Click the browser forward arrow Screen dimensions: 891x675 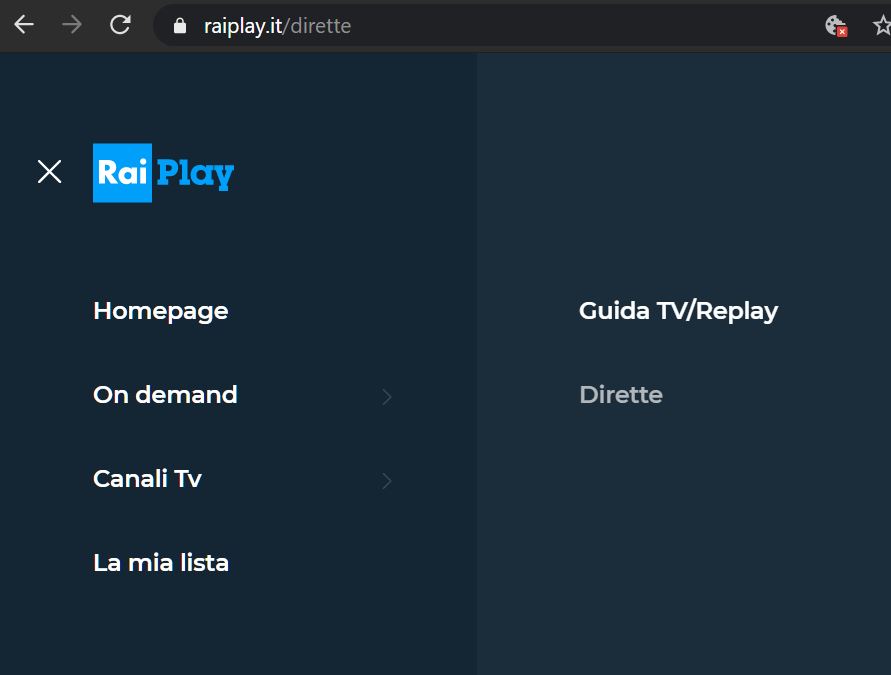[72, 25]
